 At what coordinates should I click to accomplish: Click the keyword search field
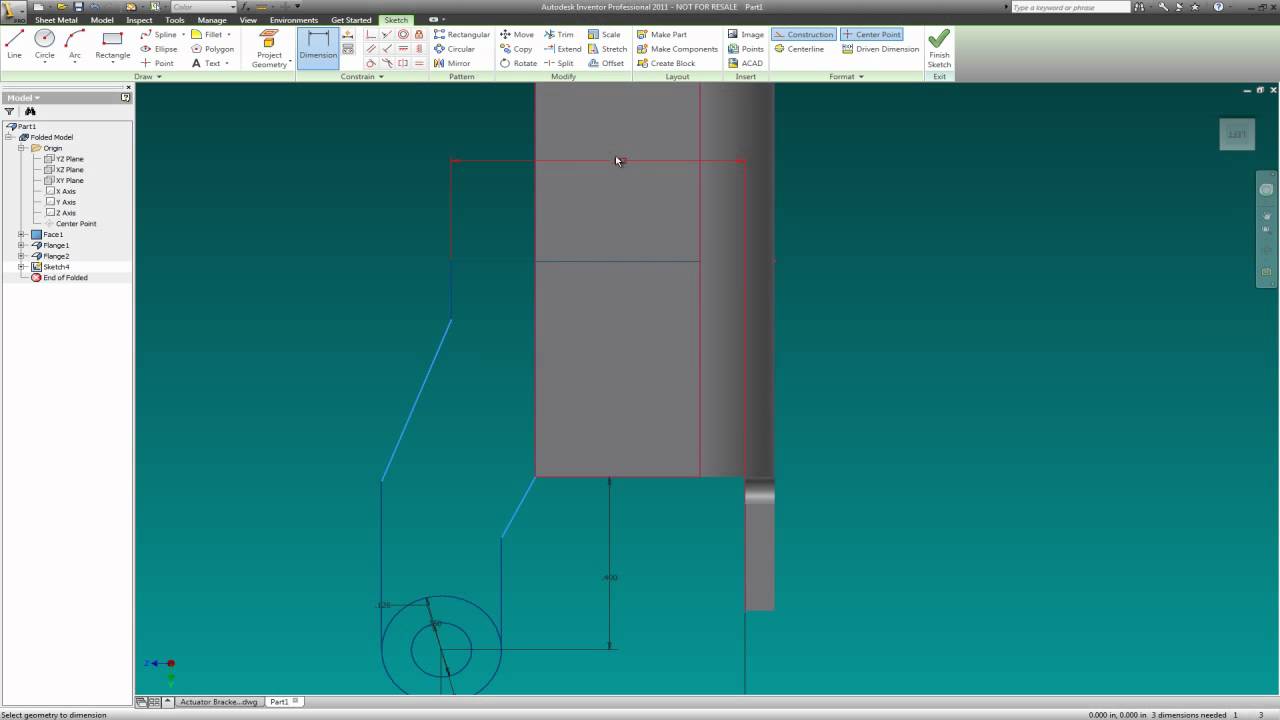1070,7
